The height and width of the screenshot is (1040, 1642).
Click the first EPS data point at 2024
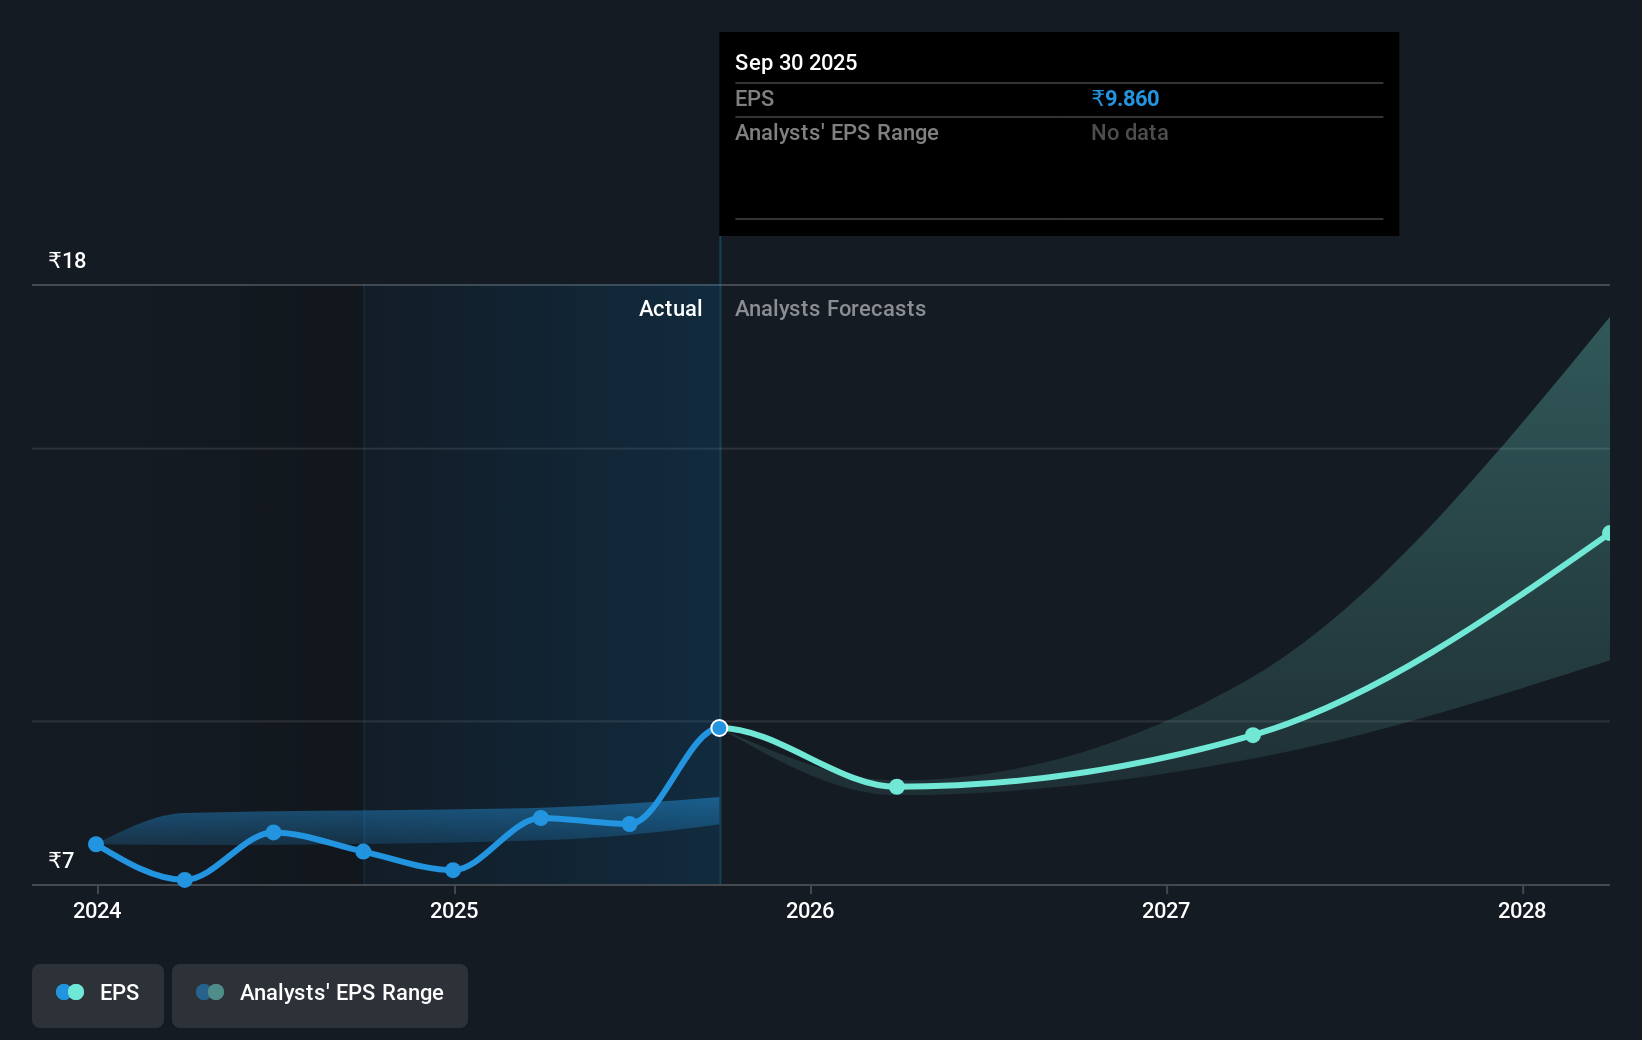(x=96, y=844)
